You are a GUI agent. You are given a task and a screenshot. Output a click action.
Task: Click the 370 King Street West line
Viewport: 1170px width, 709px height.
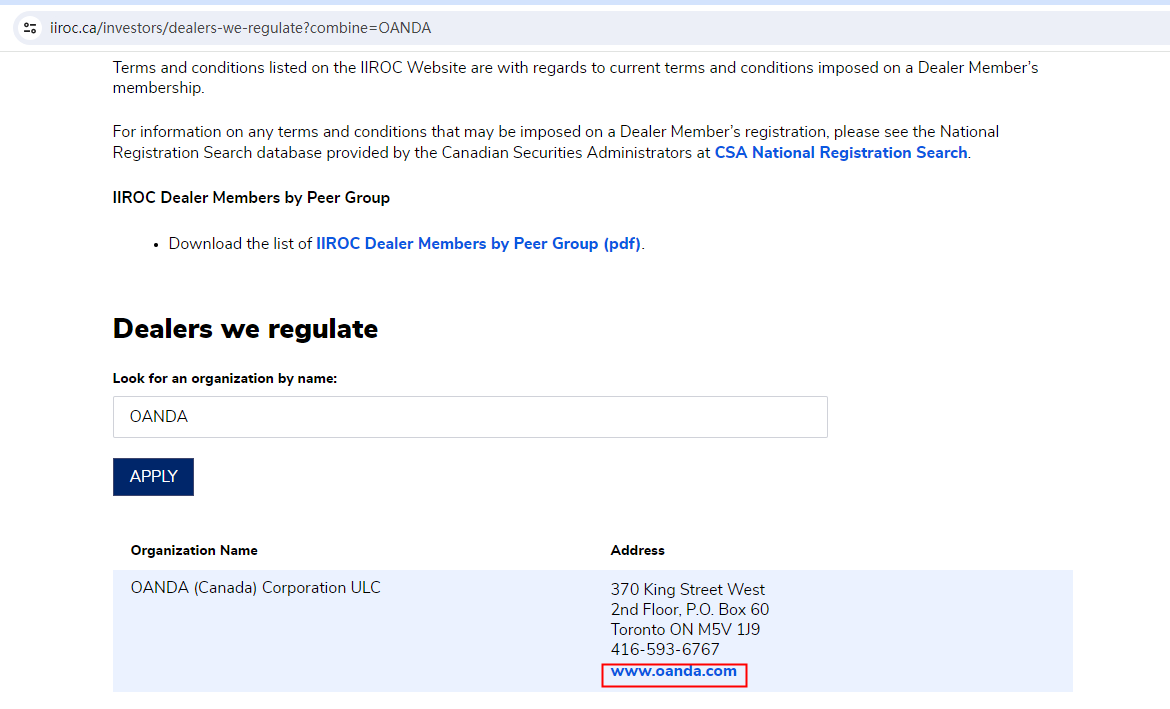[x=688, y=590]
